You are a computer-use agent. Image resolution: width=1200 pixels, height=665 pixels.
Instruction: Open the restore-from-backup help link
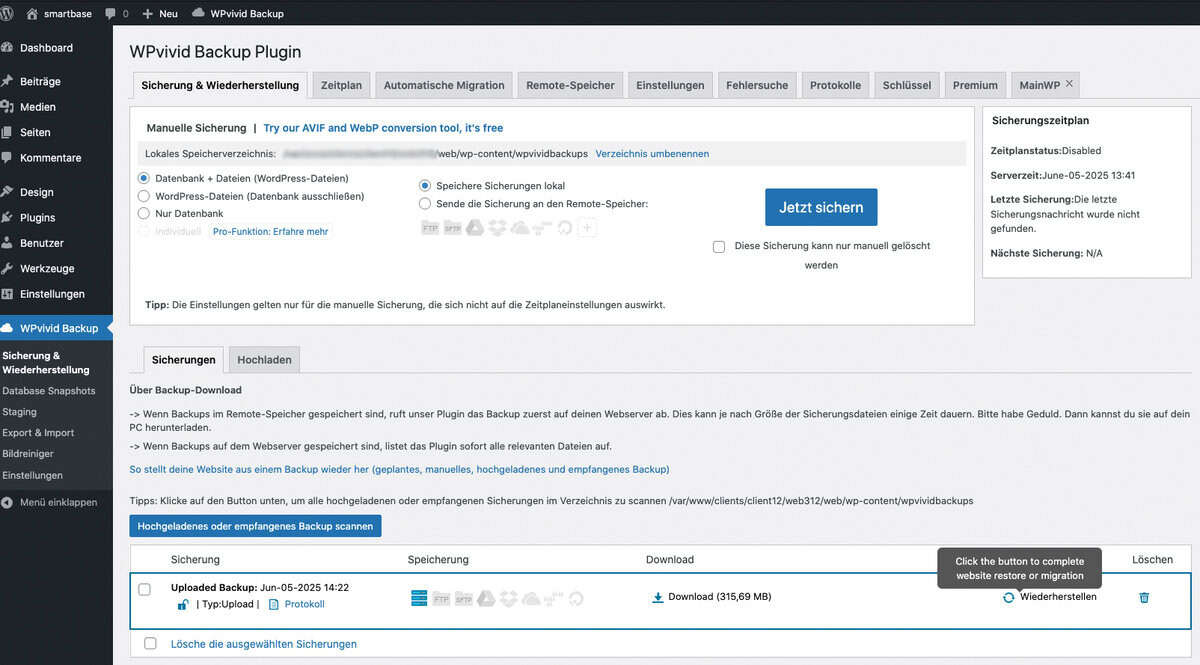(x=399, y=469)
